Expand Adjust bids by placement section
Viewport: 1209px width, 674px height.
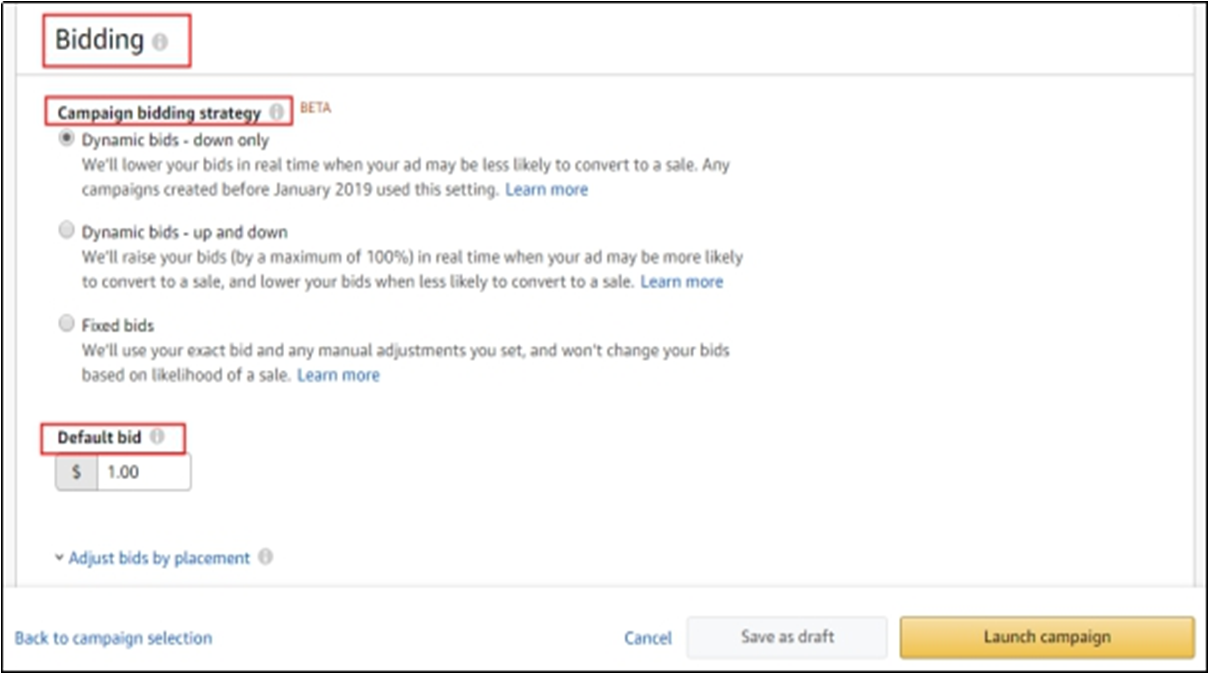159,558
